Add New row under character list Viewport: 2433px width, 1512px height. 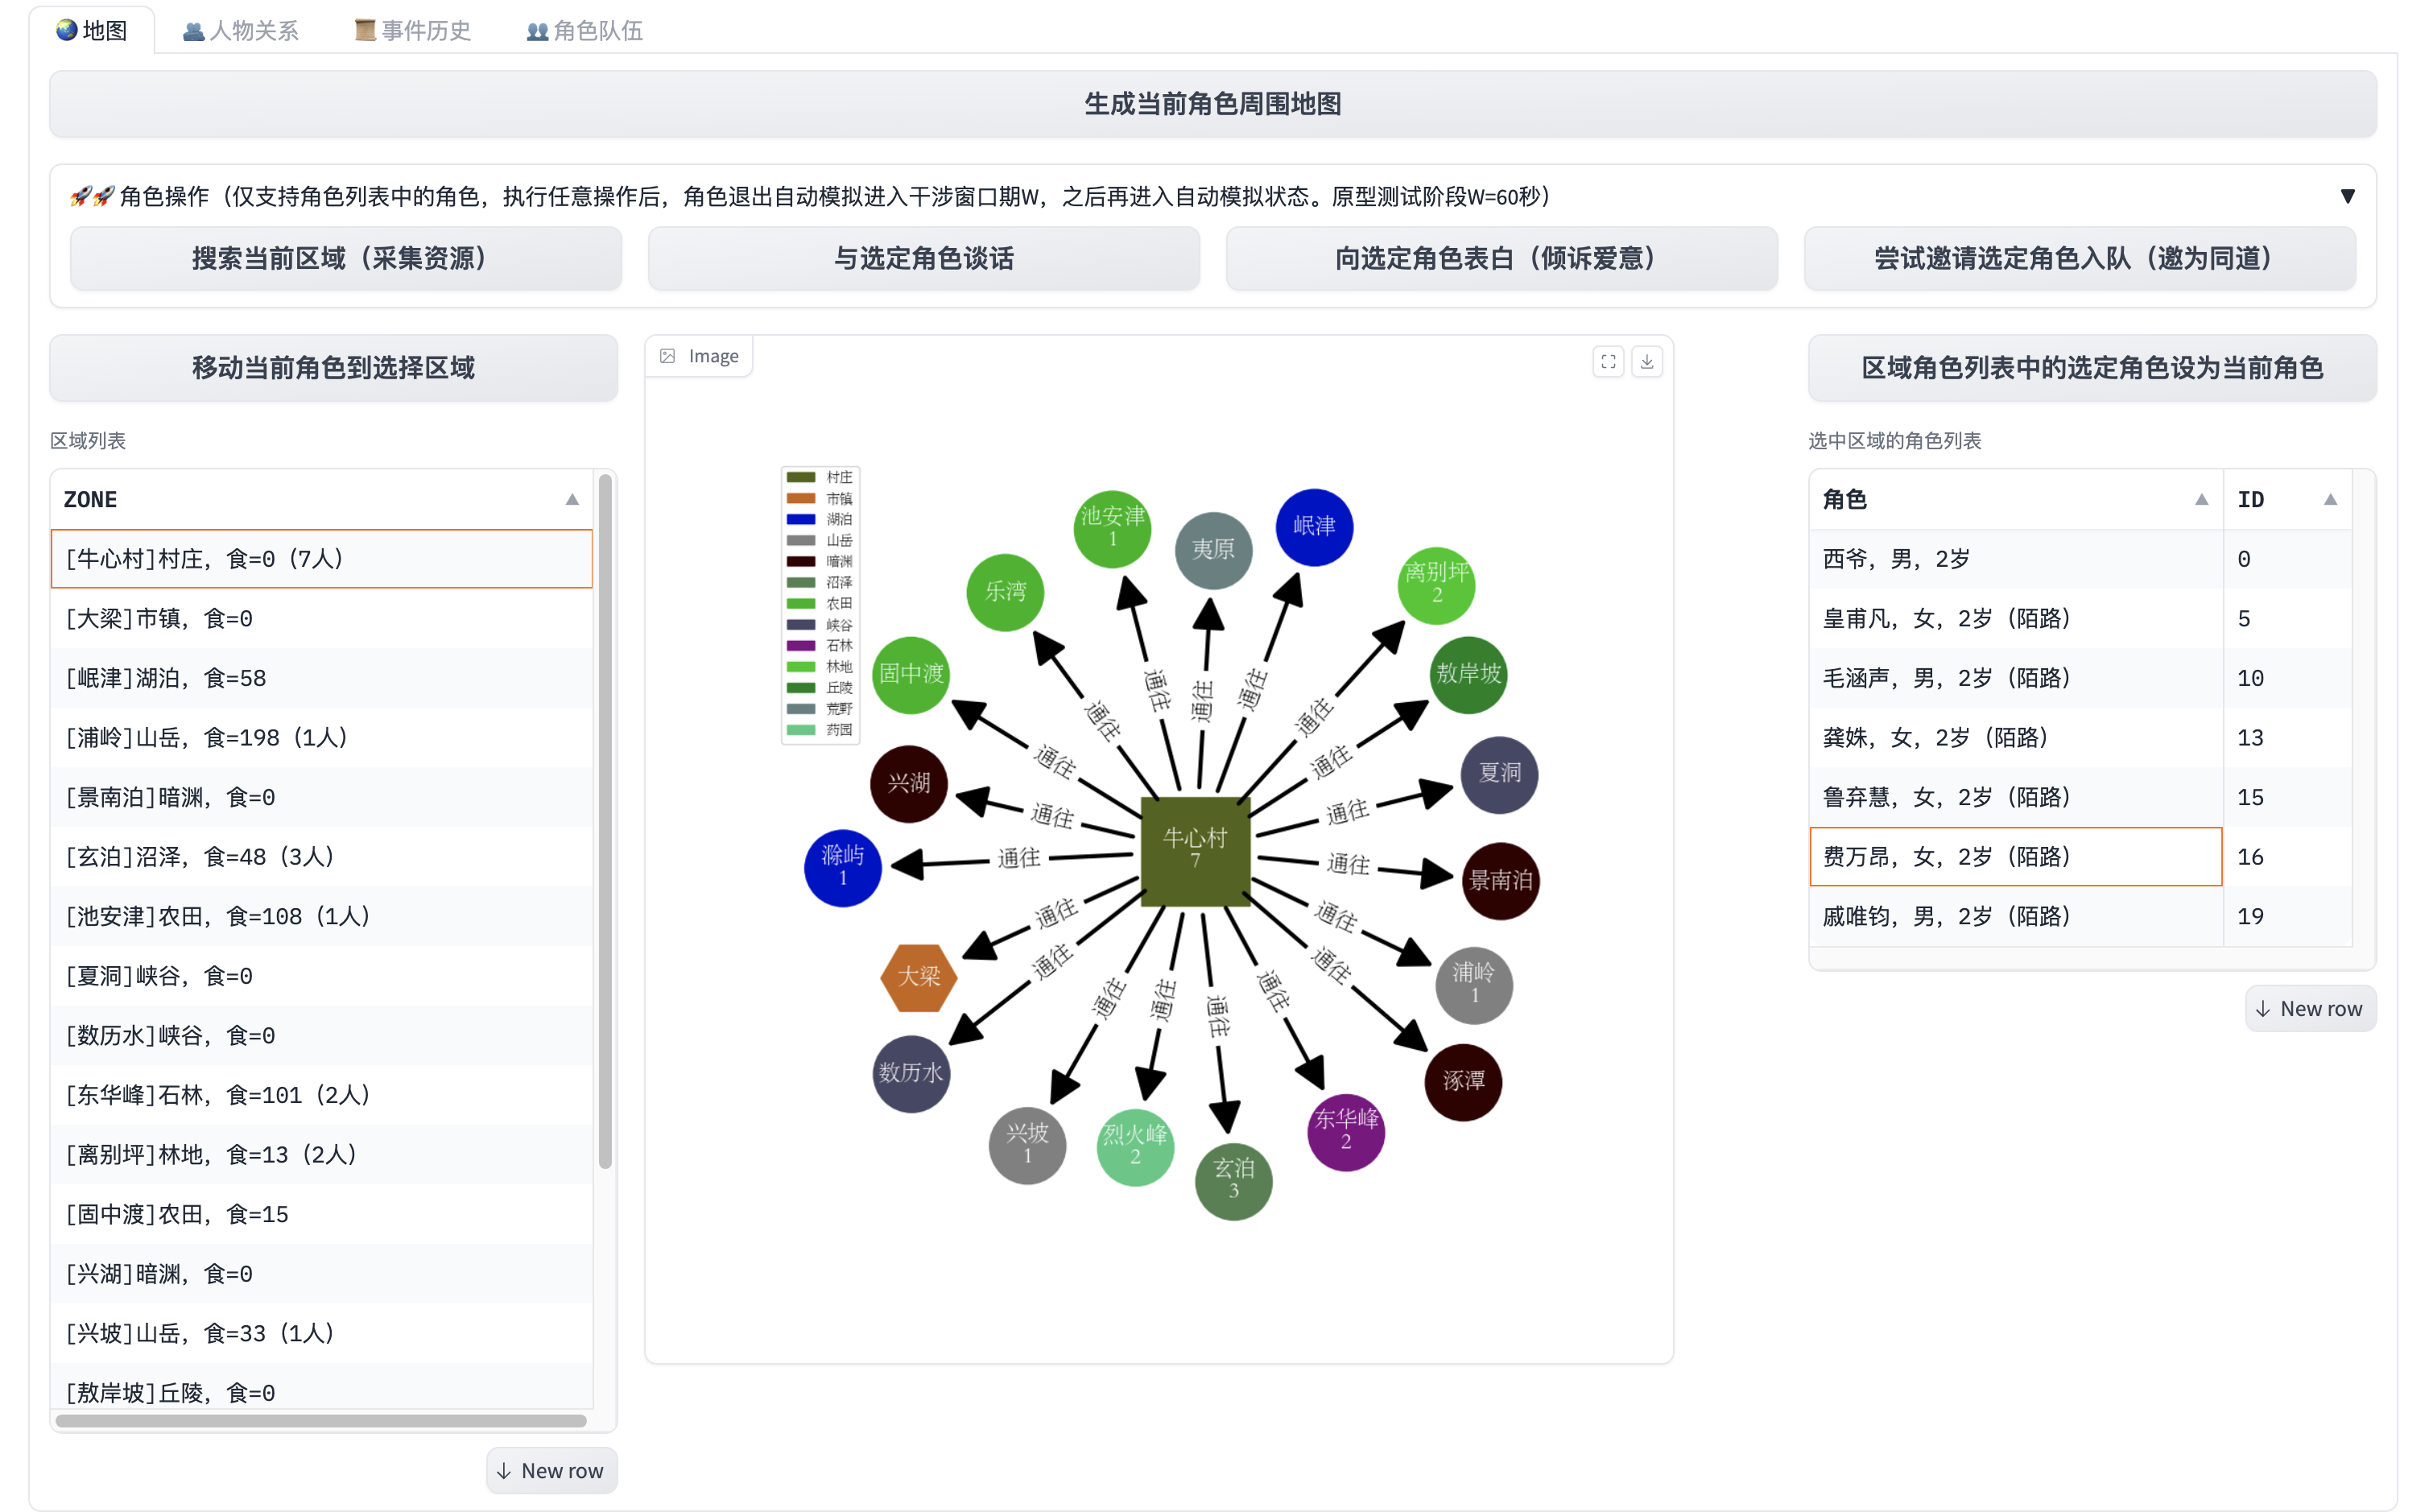pos(2310,1008)
